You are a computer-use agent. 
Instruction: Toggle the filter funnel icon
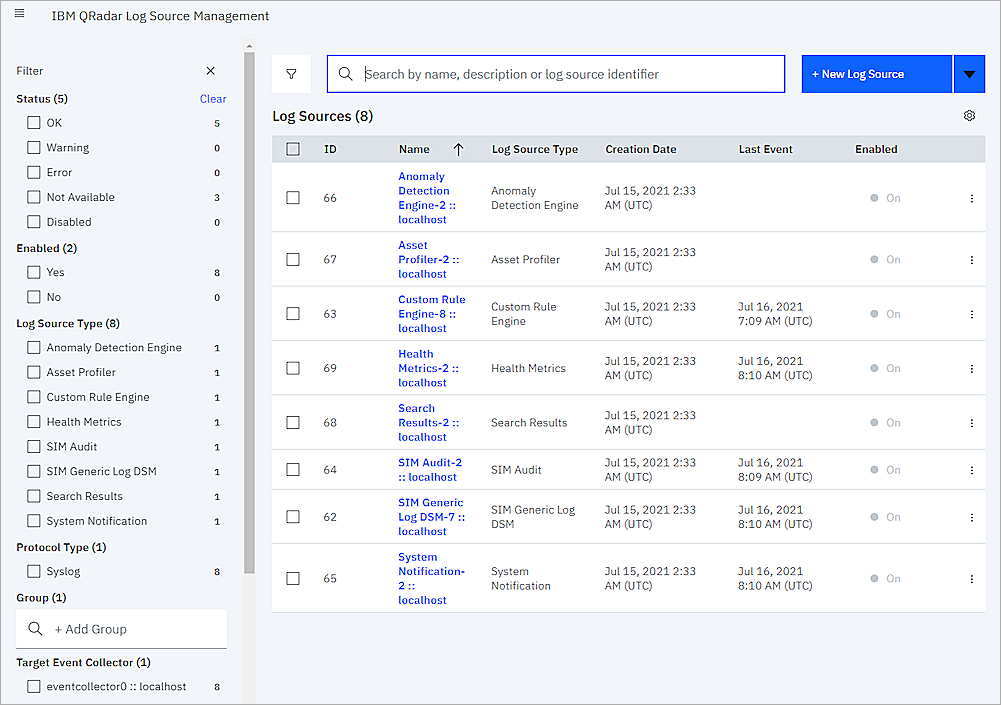pos(291,74)
